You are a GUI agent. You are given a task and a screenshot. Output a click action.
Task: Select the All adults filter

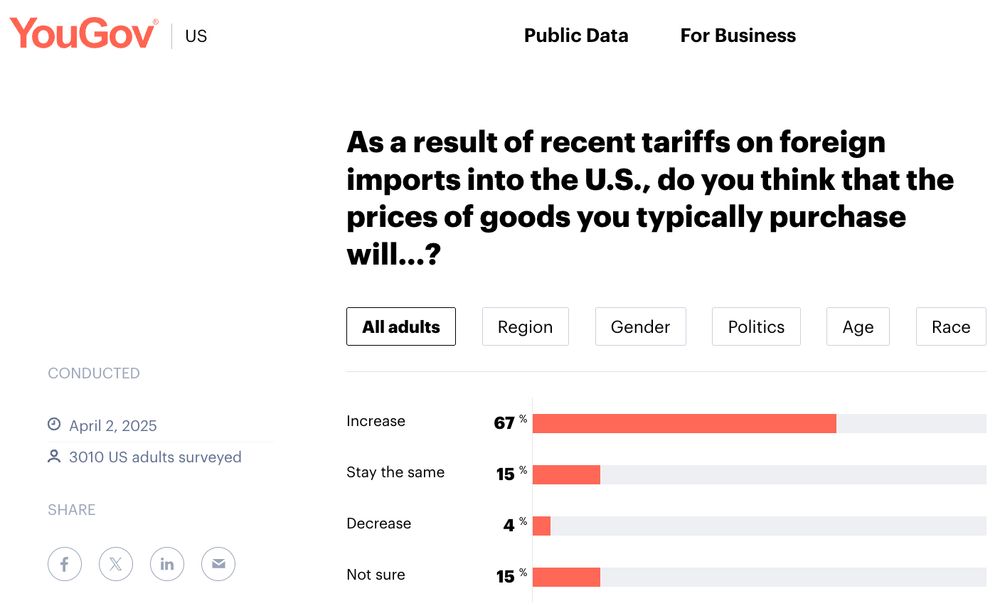[x=401, y=327]
